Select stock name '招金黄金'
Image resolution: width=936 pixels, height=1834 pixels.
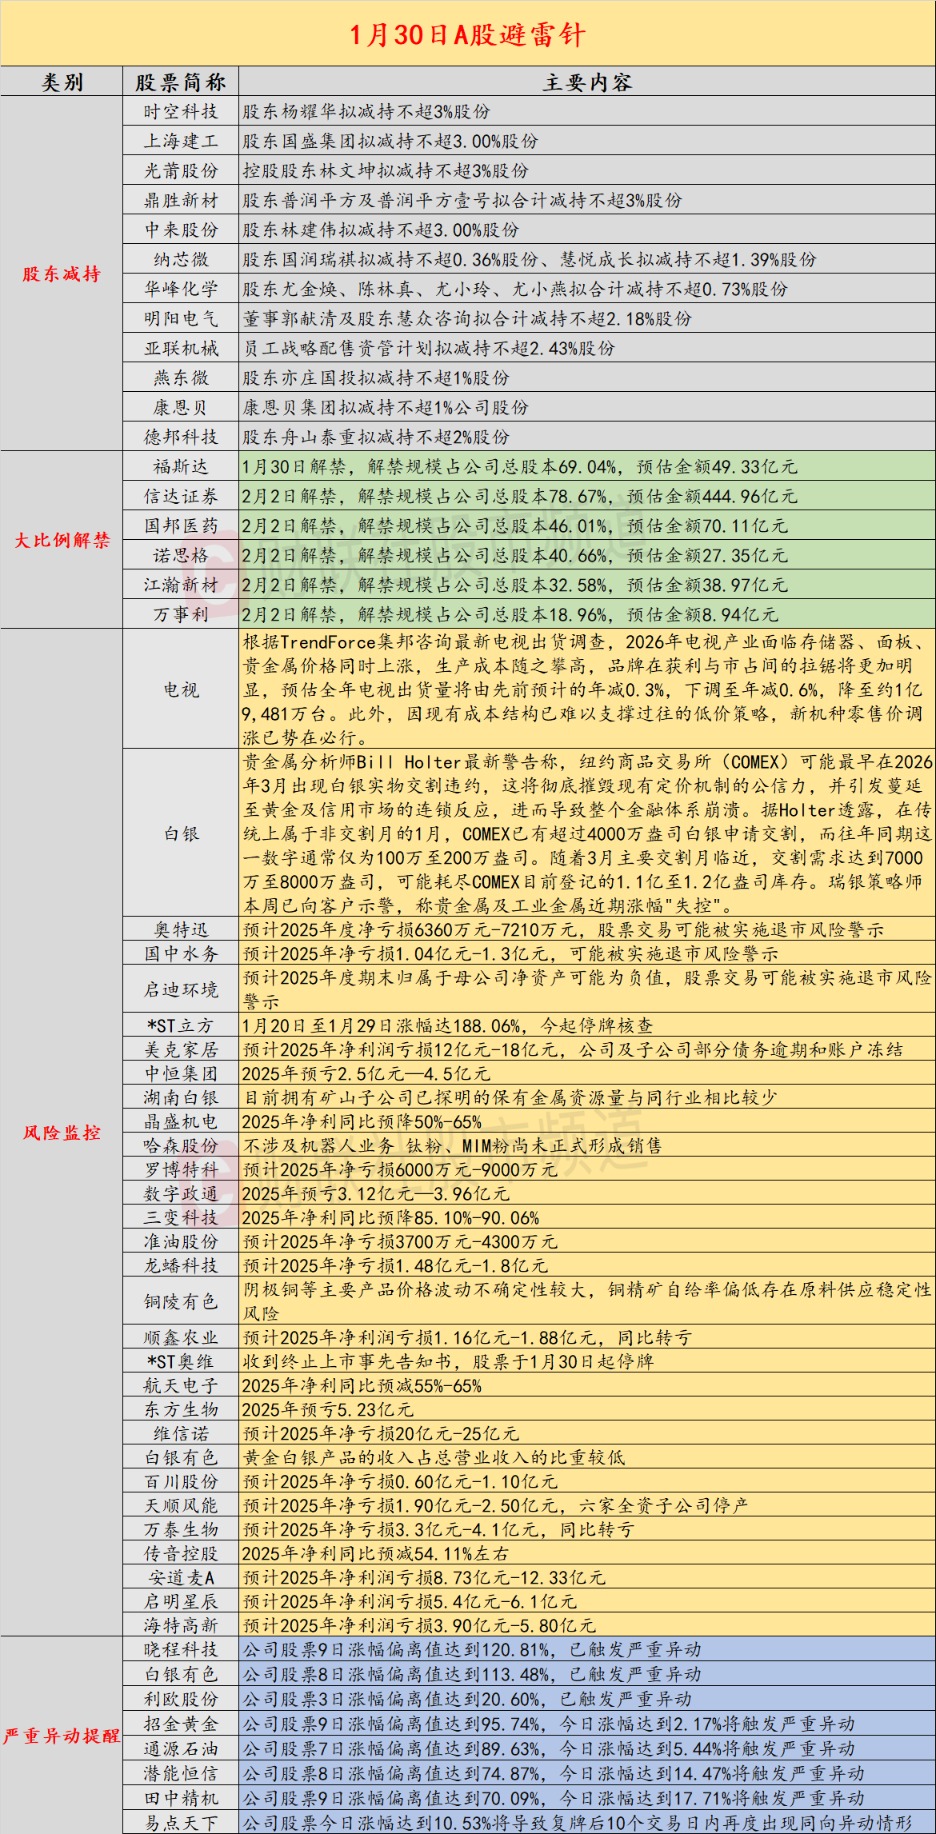click(x=181, y=1723)
